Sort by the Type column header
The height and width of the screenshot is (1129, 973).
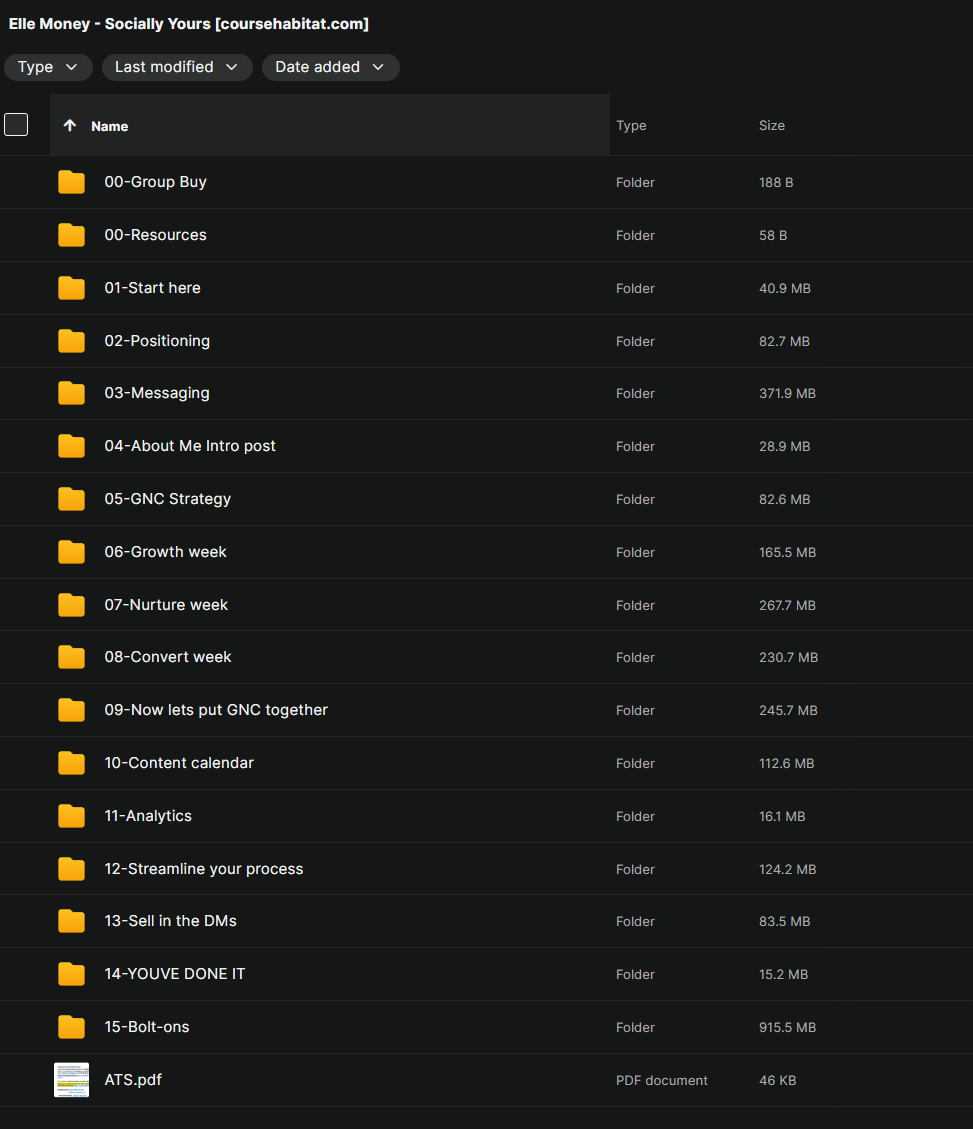click(x=631, y=125)
